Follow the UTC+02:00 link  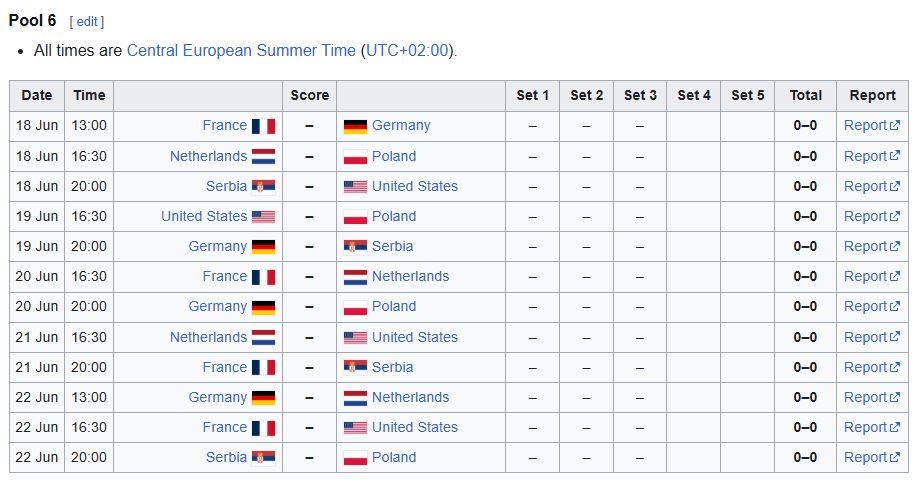407,50
